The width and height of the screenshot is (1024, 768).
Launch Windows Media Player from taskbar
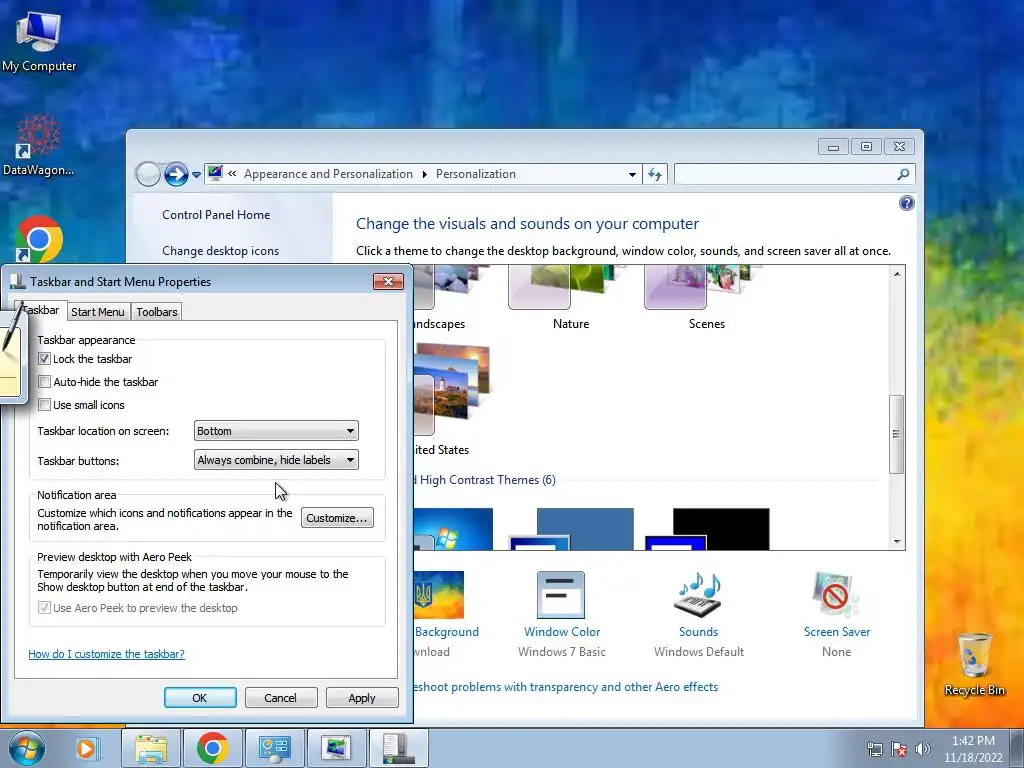[86, 748]
